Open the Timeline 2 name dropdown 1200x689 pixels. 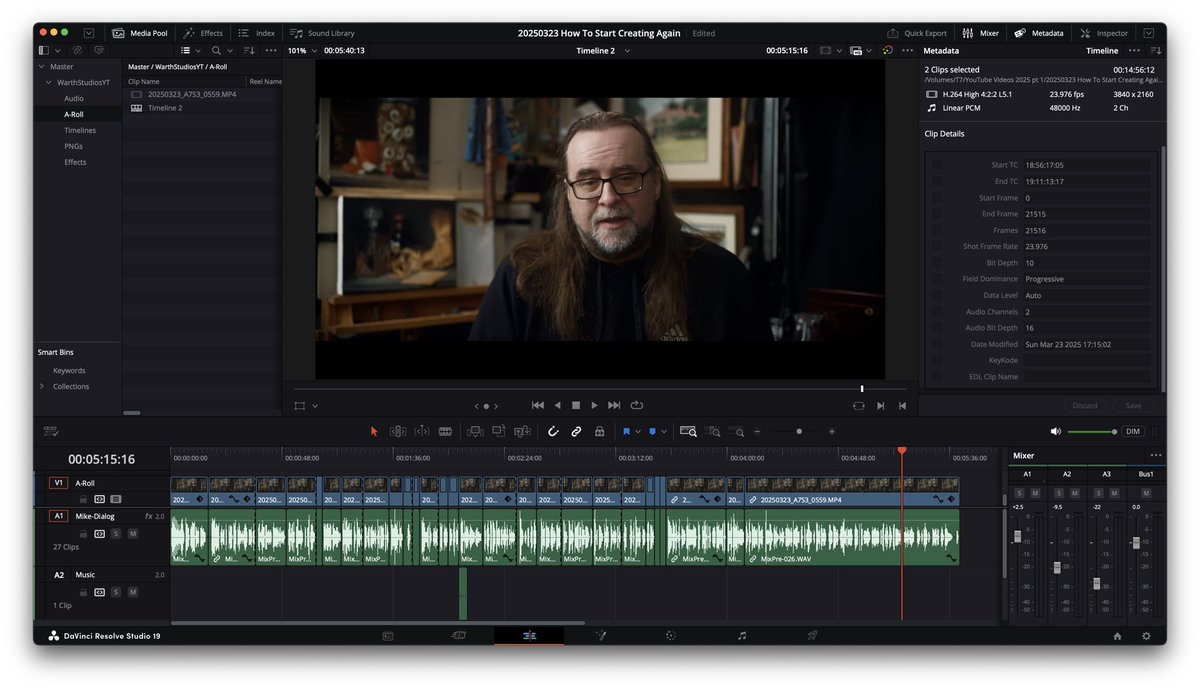604,50
